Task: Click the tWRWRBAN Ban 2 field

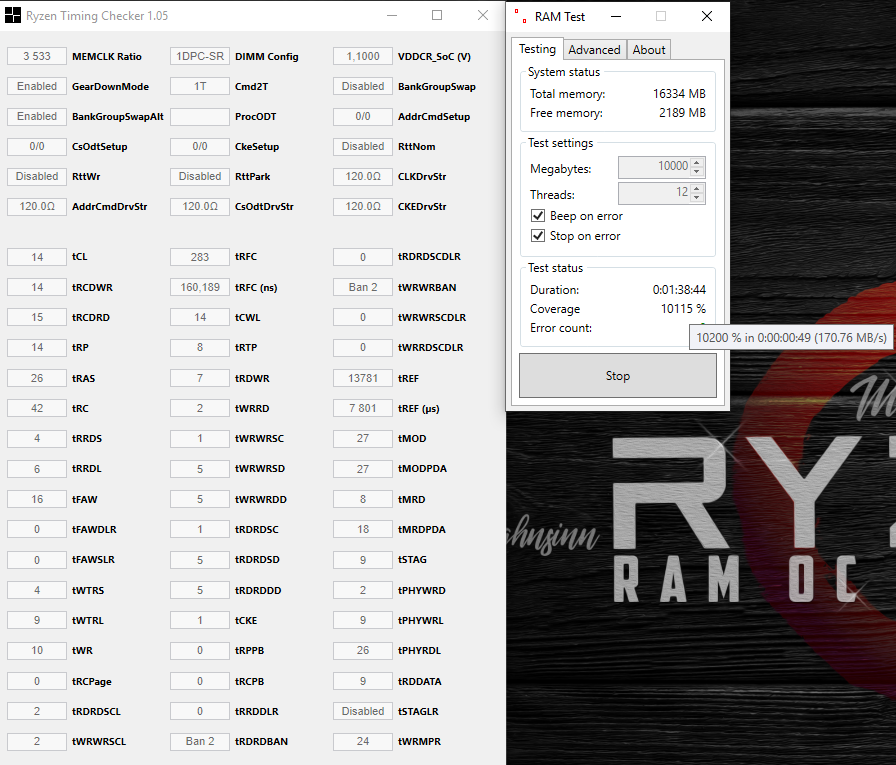Action: point(363,287)
